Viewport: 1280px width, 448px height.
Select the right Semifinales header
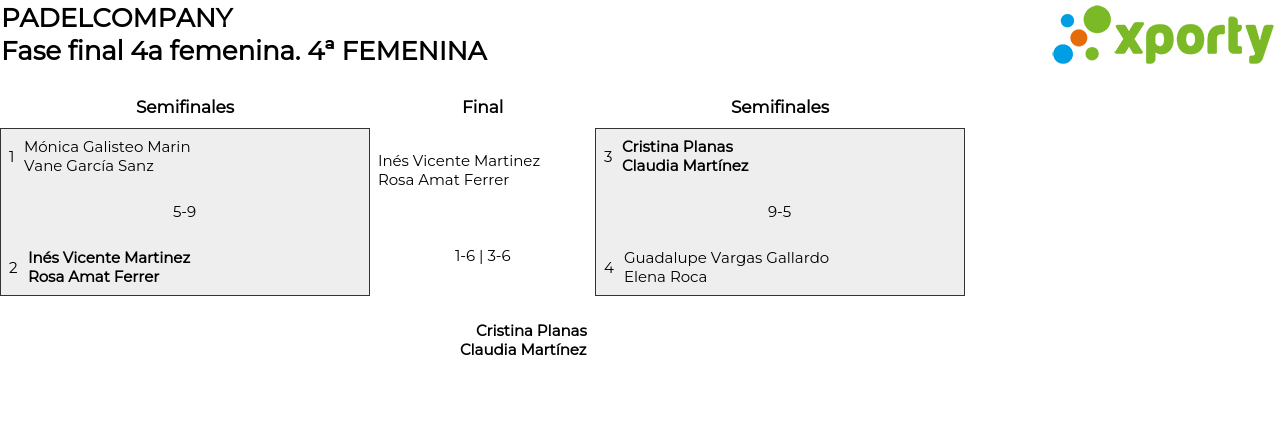779,107
